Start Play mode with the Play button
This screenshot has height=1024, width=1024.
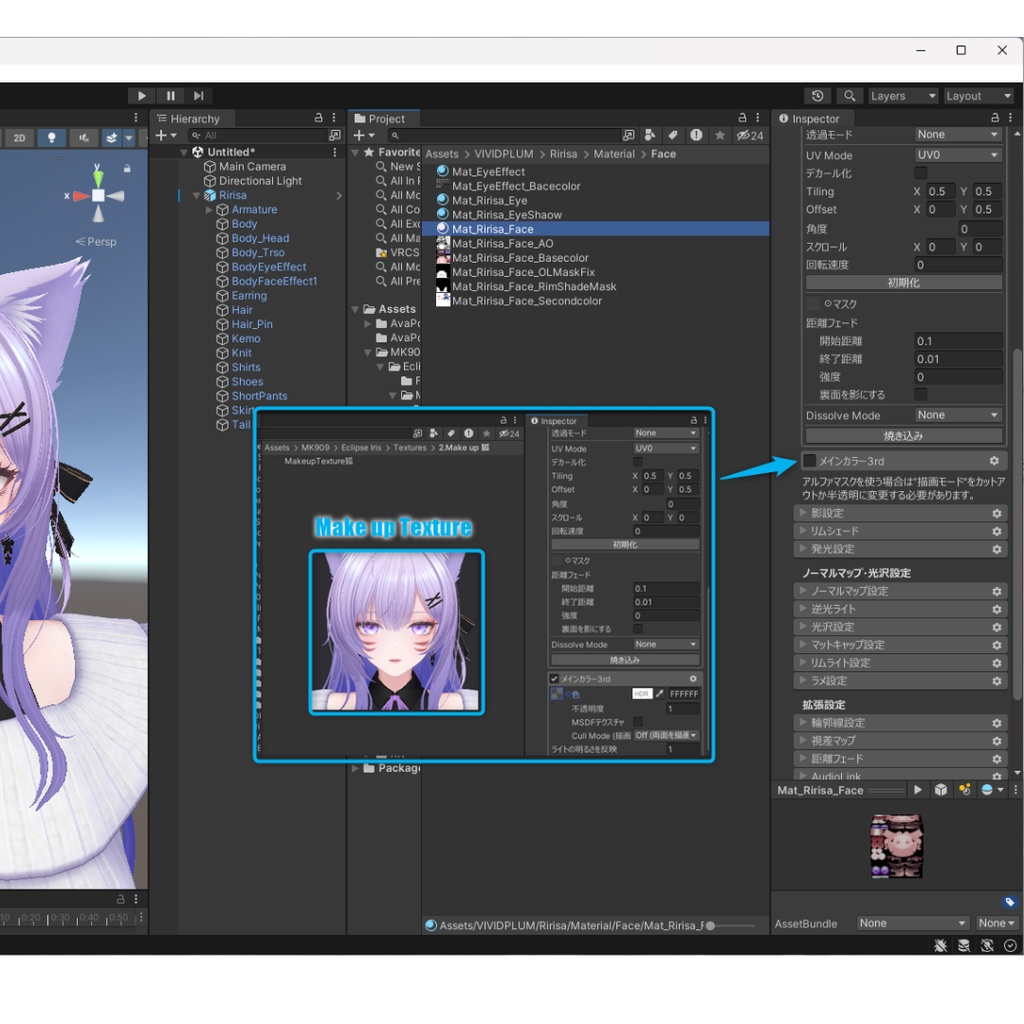point(141,96)
